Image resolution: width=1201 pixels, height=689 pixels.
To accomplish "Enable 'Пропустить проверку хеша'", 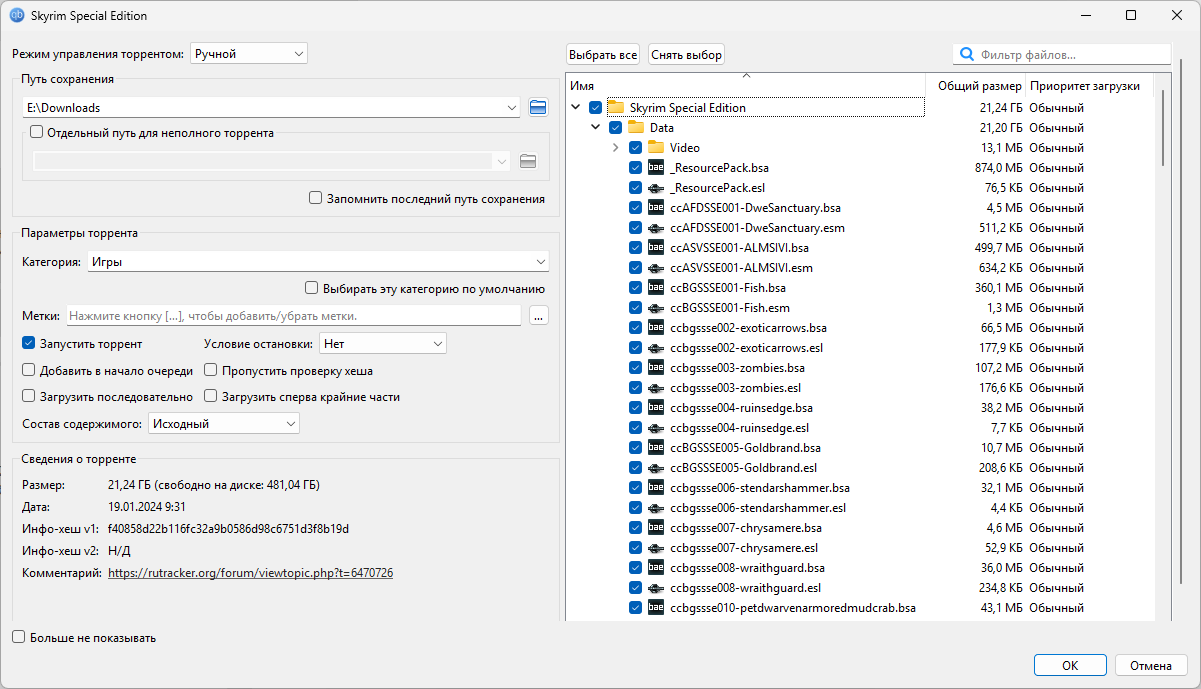I will pos(210,370).
